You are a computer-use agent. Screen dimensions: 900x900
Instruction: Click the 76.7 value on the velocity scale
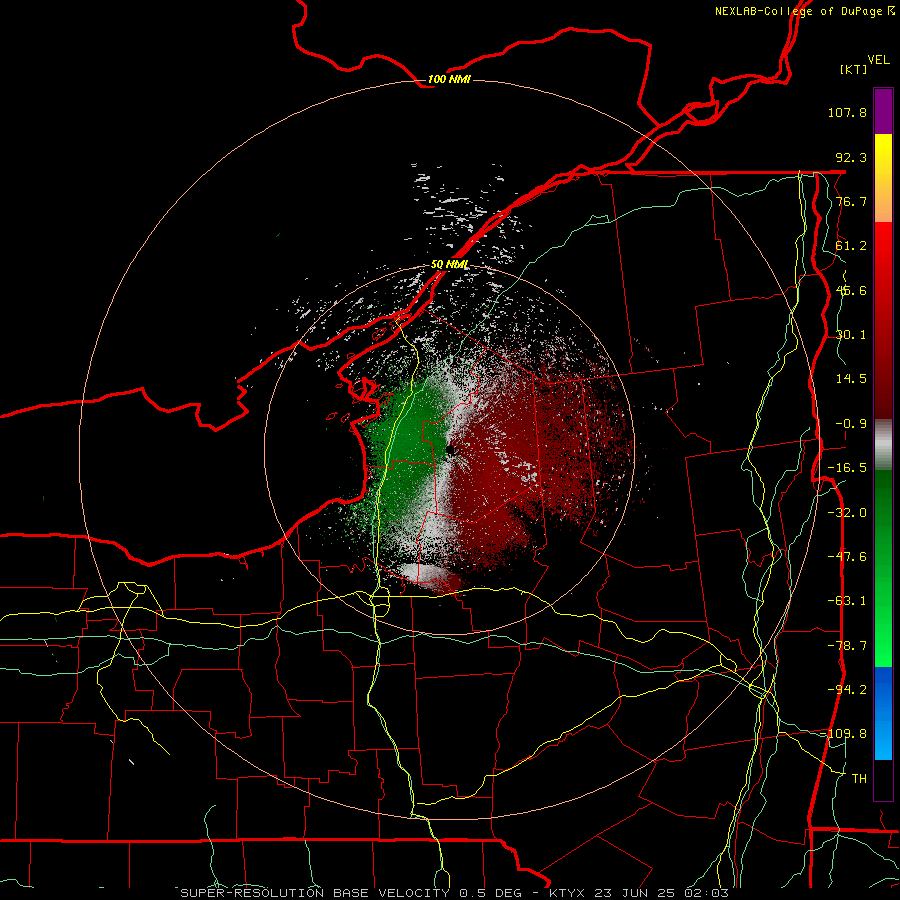click(x=851, y=201)
